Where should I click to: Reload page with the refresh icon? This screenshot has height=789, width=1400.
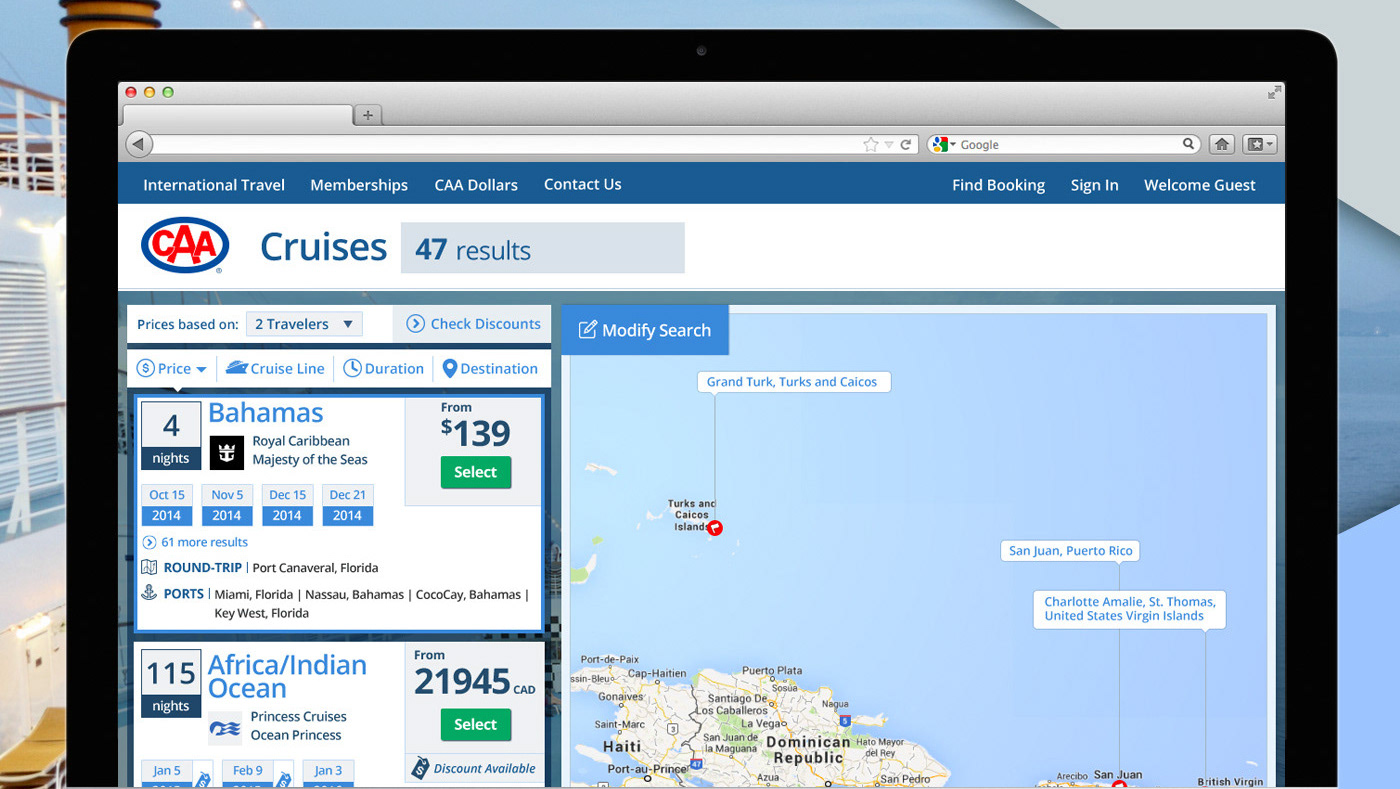click(906, 144)
